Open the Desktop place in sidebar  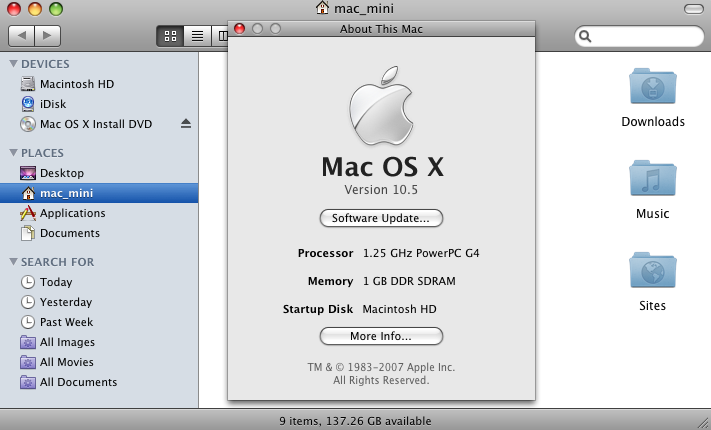pos(99,173)
